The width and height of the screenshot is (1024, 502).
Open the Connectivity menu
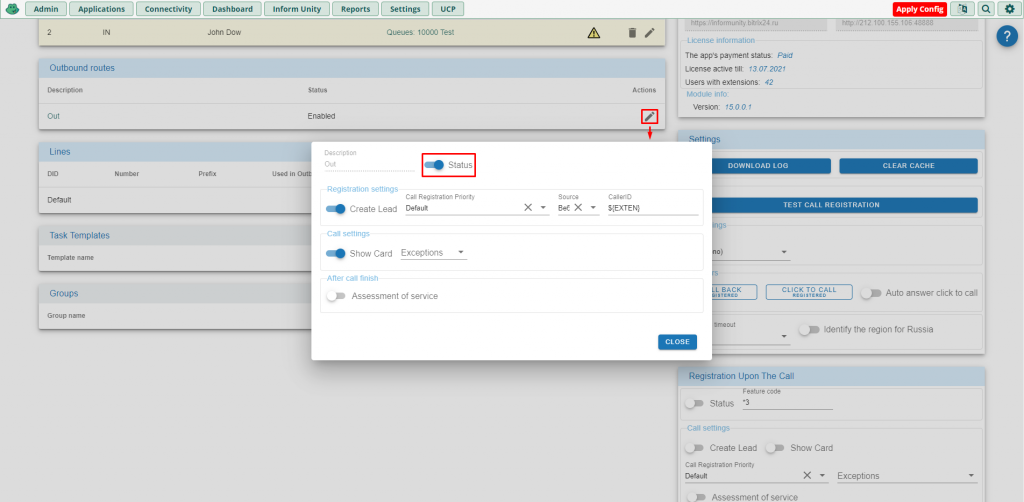(x=168, y=9)
